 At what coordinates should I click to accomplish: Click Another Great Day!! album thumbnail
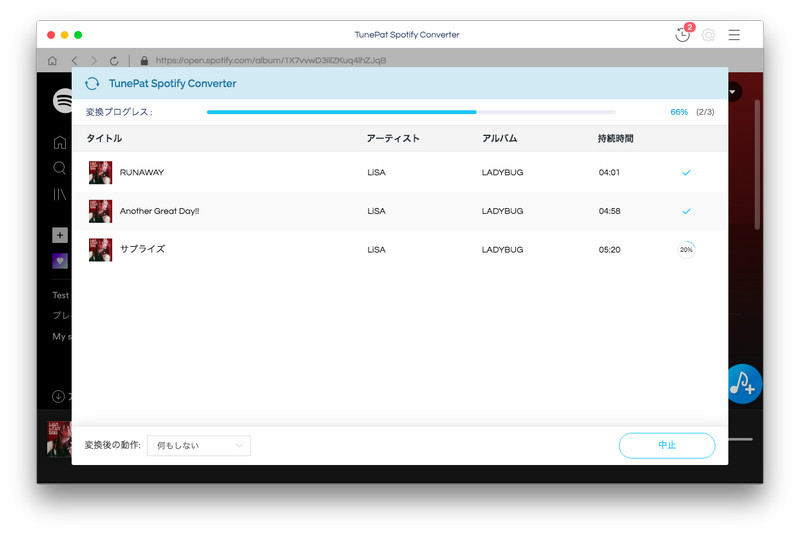point(101,211)
